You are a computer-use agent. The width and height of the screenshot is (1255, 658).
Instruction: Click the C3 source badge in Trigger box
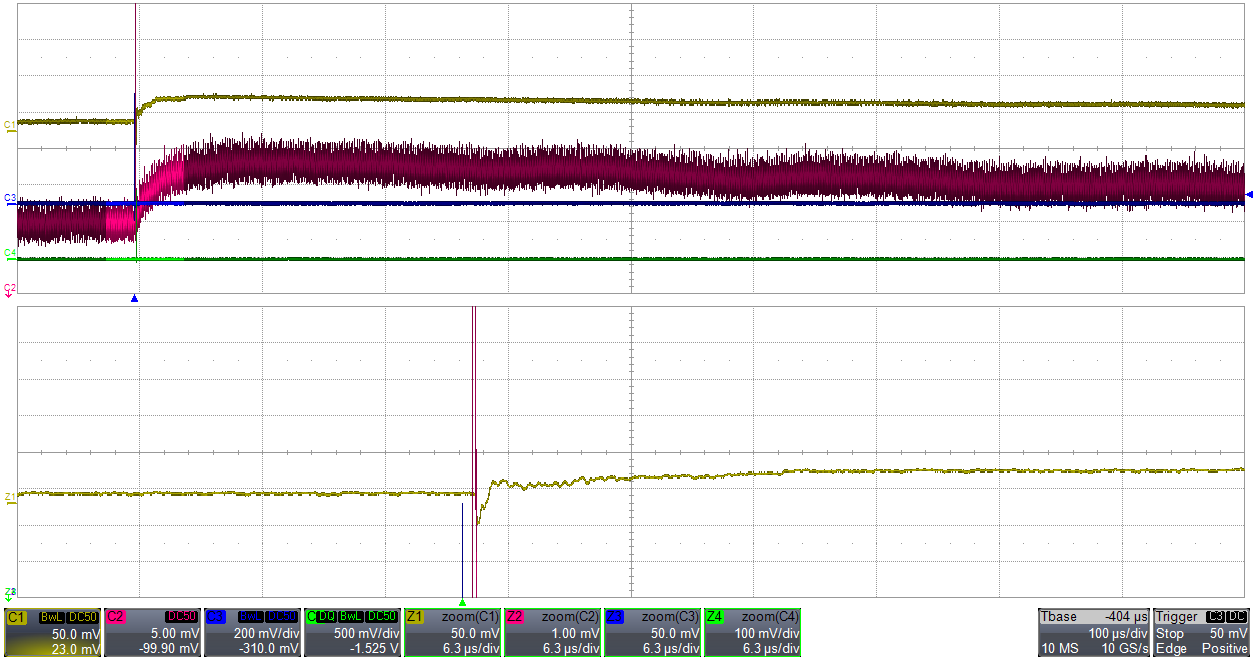(x=1216, y=617)
